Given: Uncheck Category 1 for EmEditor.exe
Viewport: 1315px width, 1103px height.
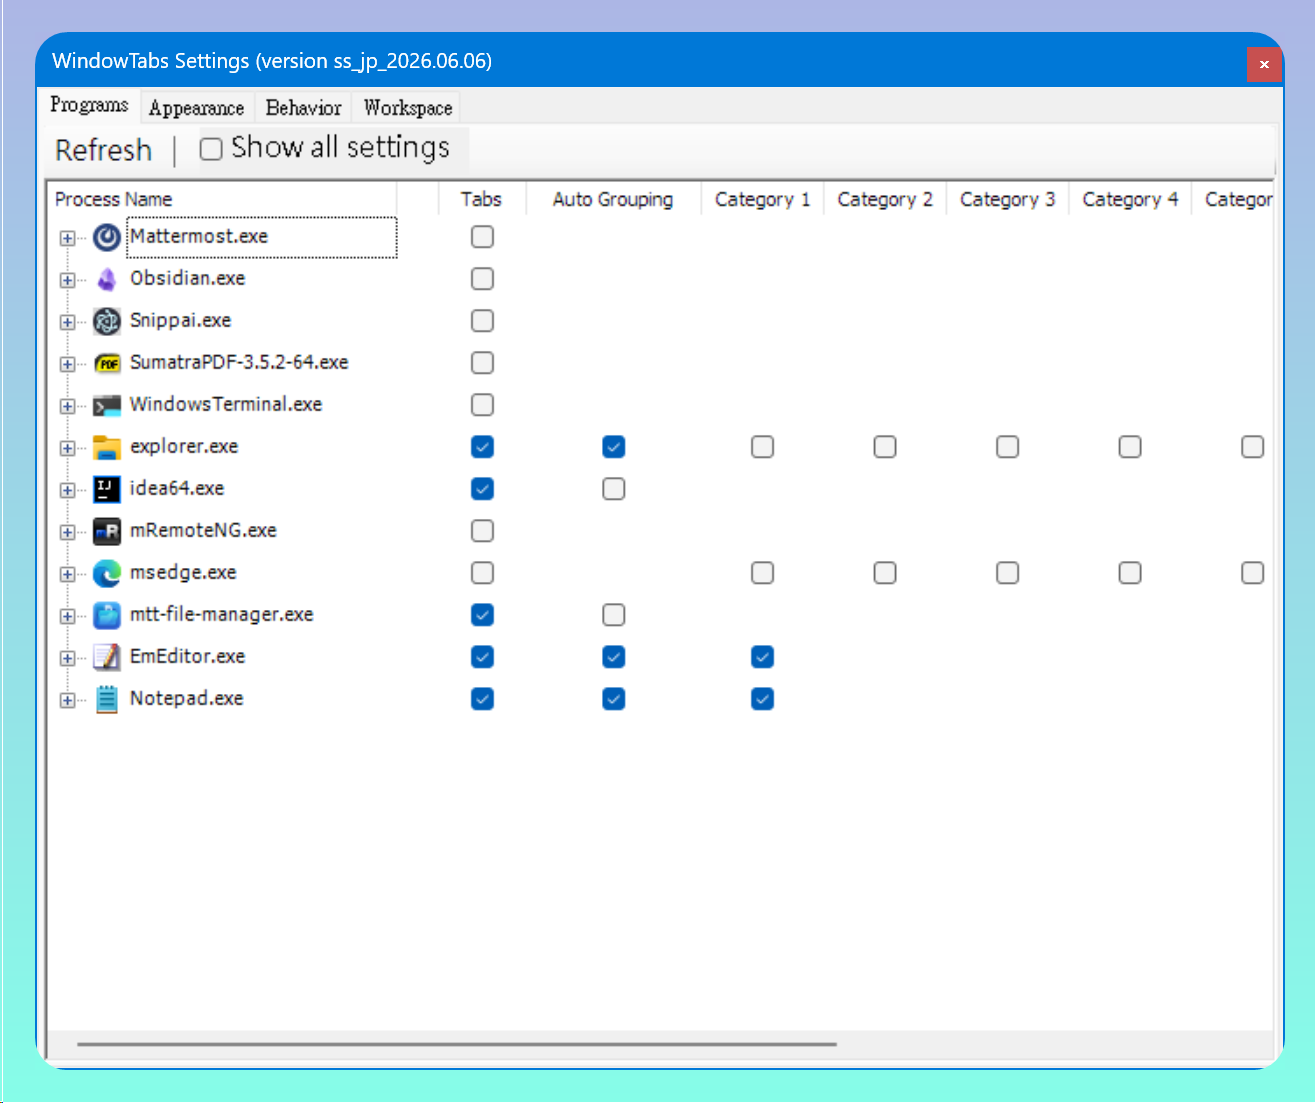Looking at the screenshot, I should coord(762,657).
